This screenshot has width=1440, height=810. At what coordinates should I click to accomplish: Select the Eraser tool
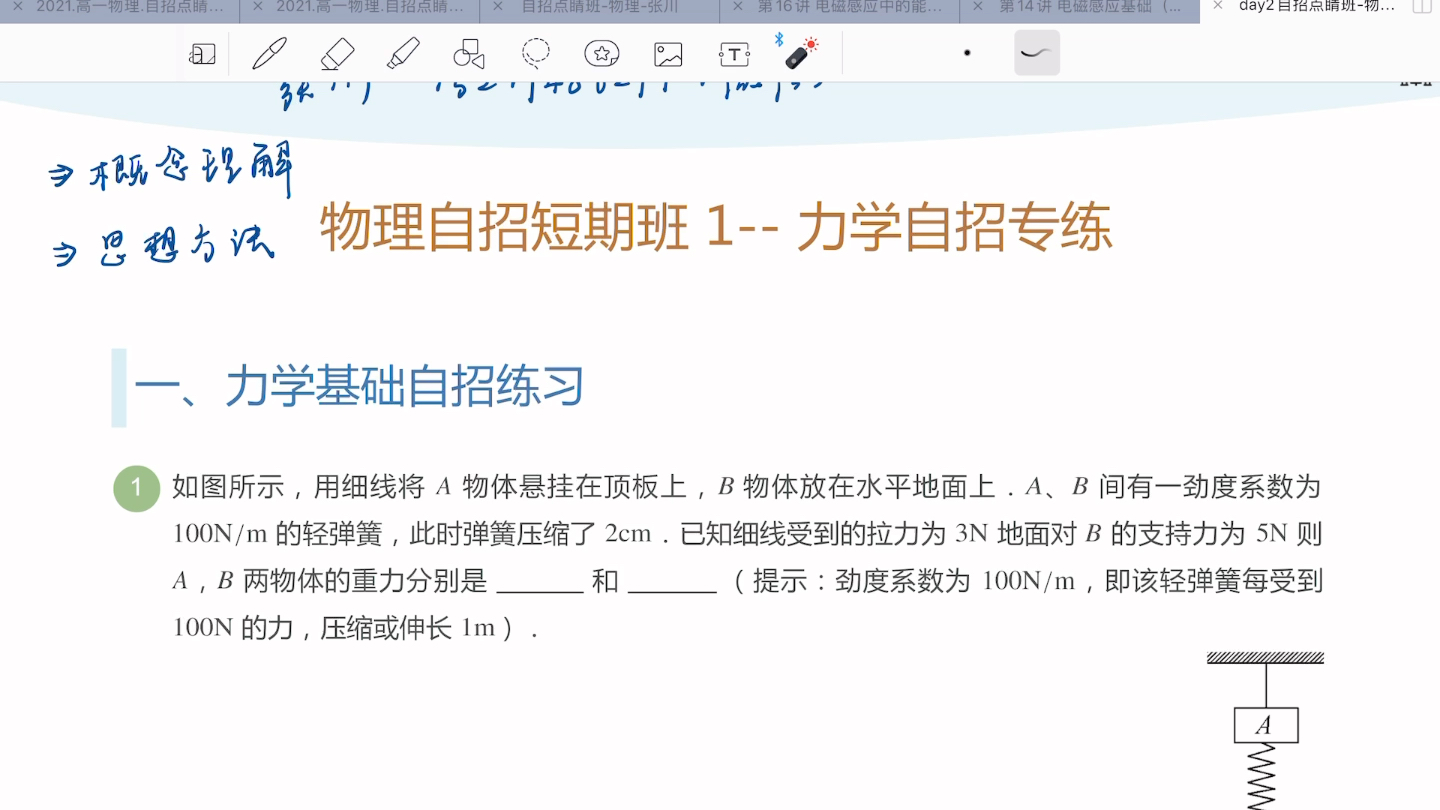337,53
